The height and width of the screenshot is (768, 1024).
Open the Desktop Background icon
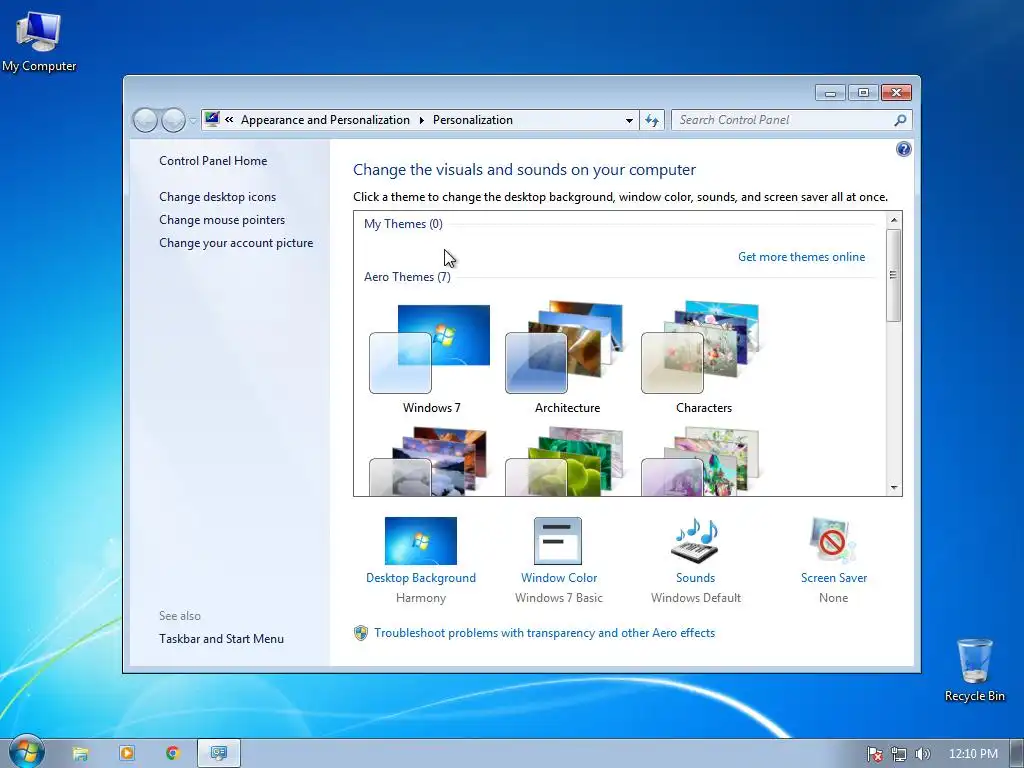point(421,541)
